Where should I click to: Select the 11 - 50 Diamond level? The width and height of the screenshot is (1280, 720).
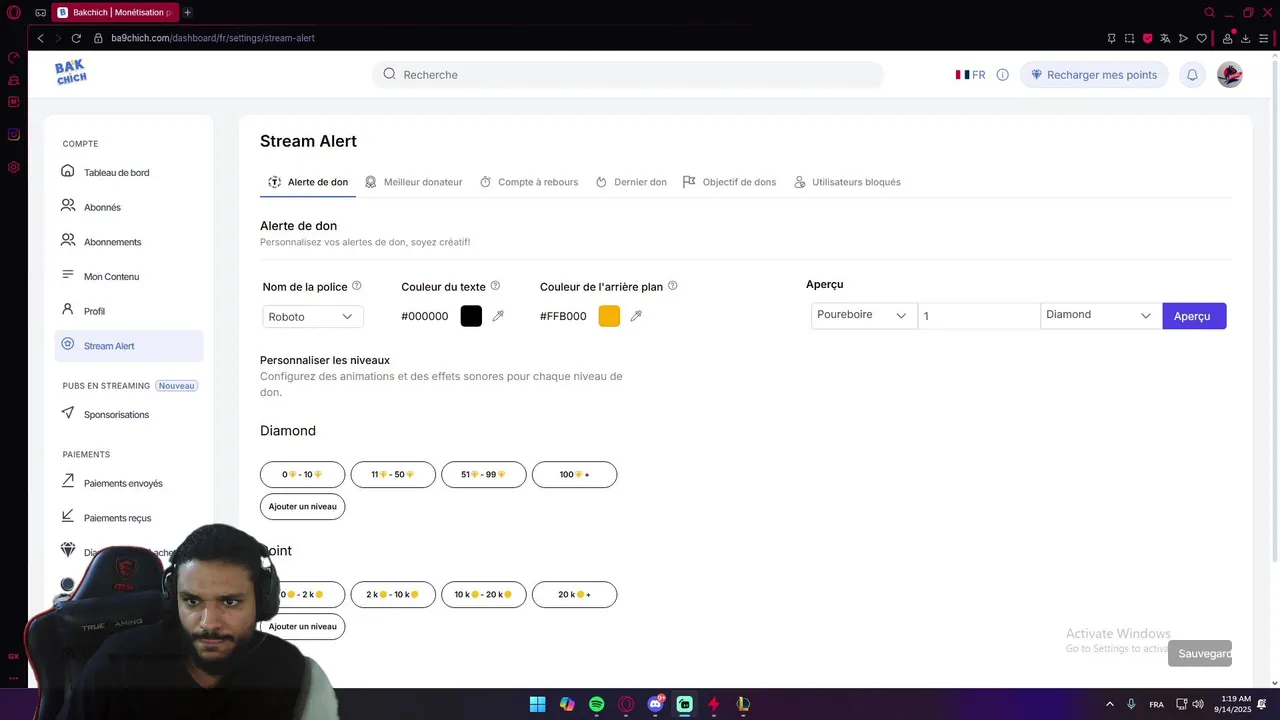point(393,475)
